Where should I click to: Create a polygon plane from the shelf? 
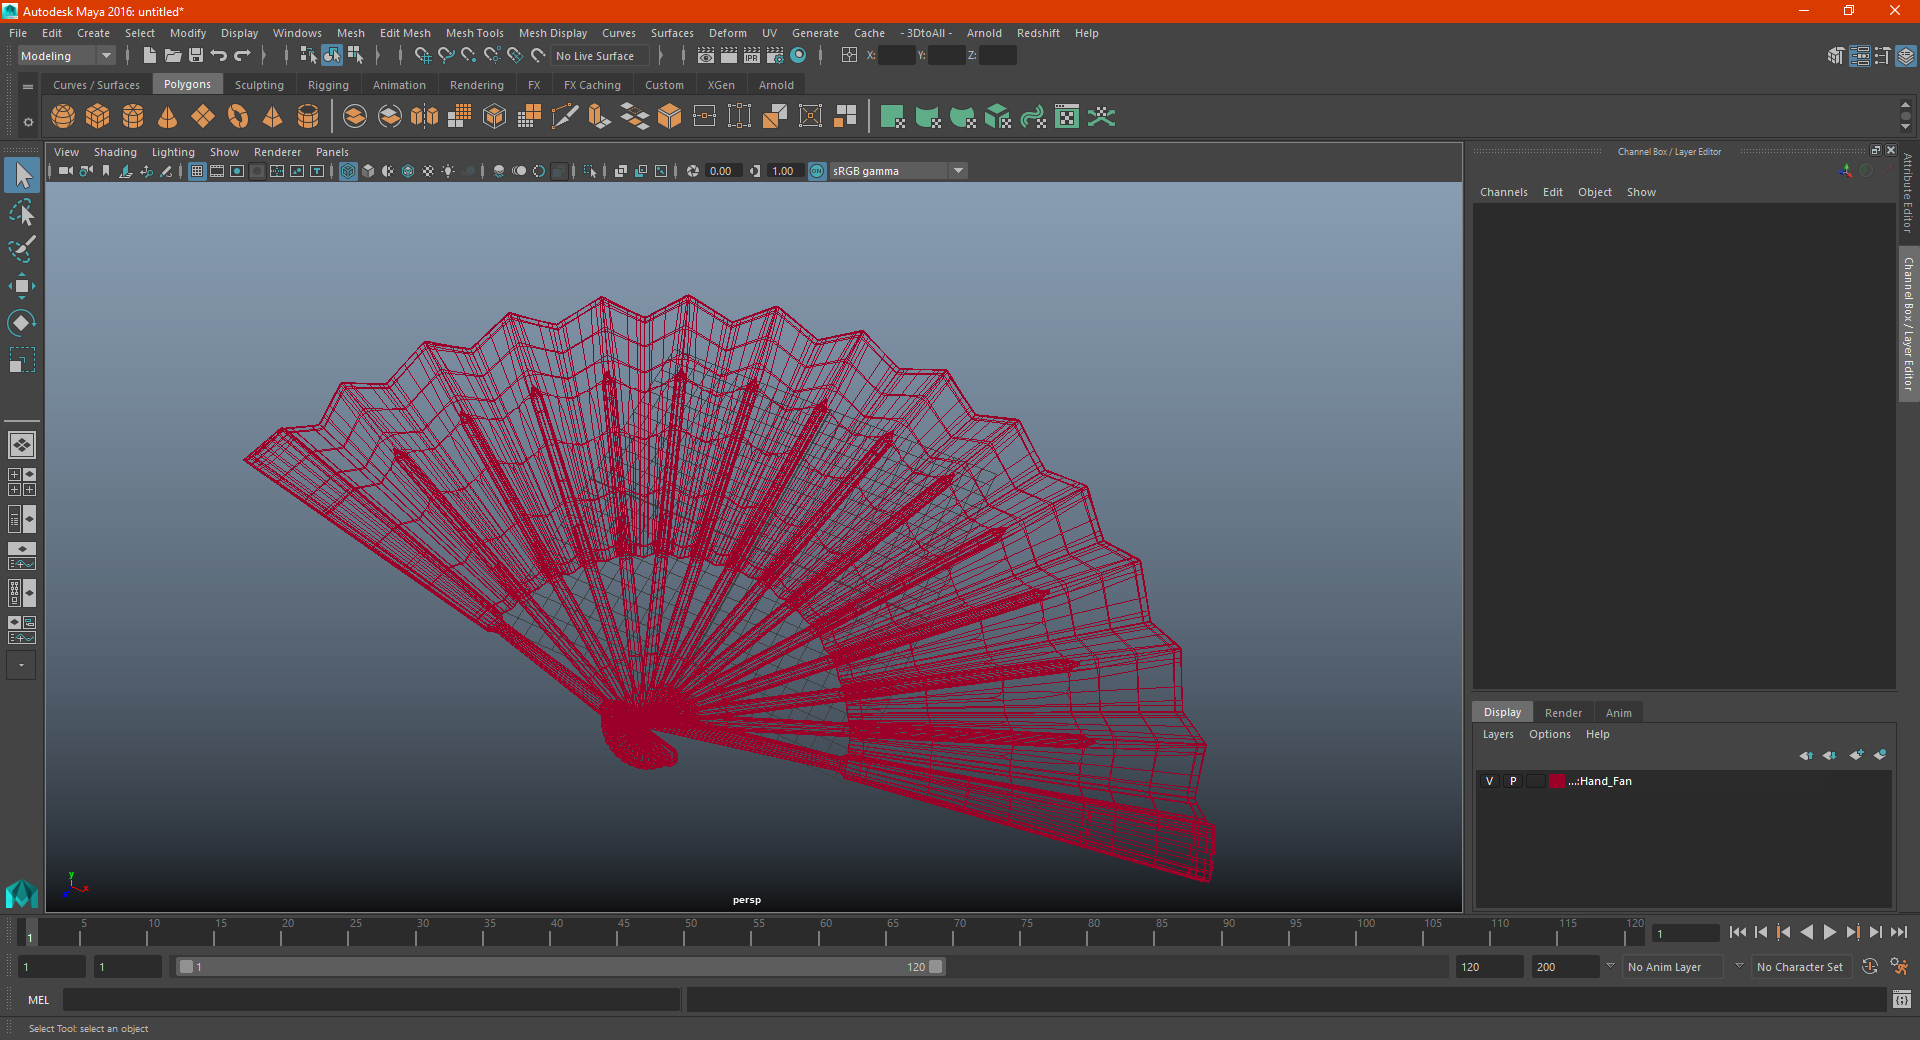click(x=203, y=117)
